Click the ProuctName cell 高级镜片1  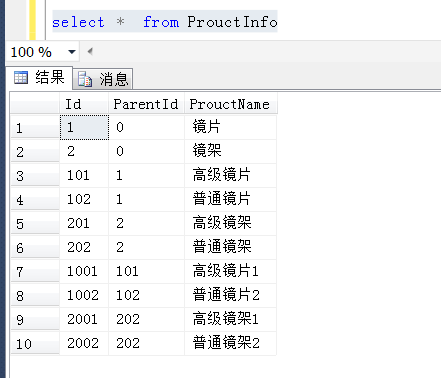pyautogui.click(x=230, y=271)
